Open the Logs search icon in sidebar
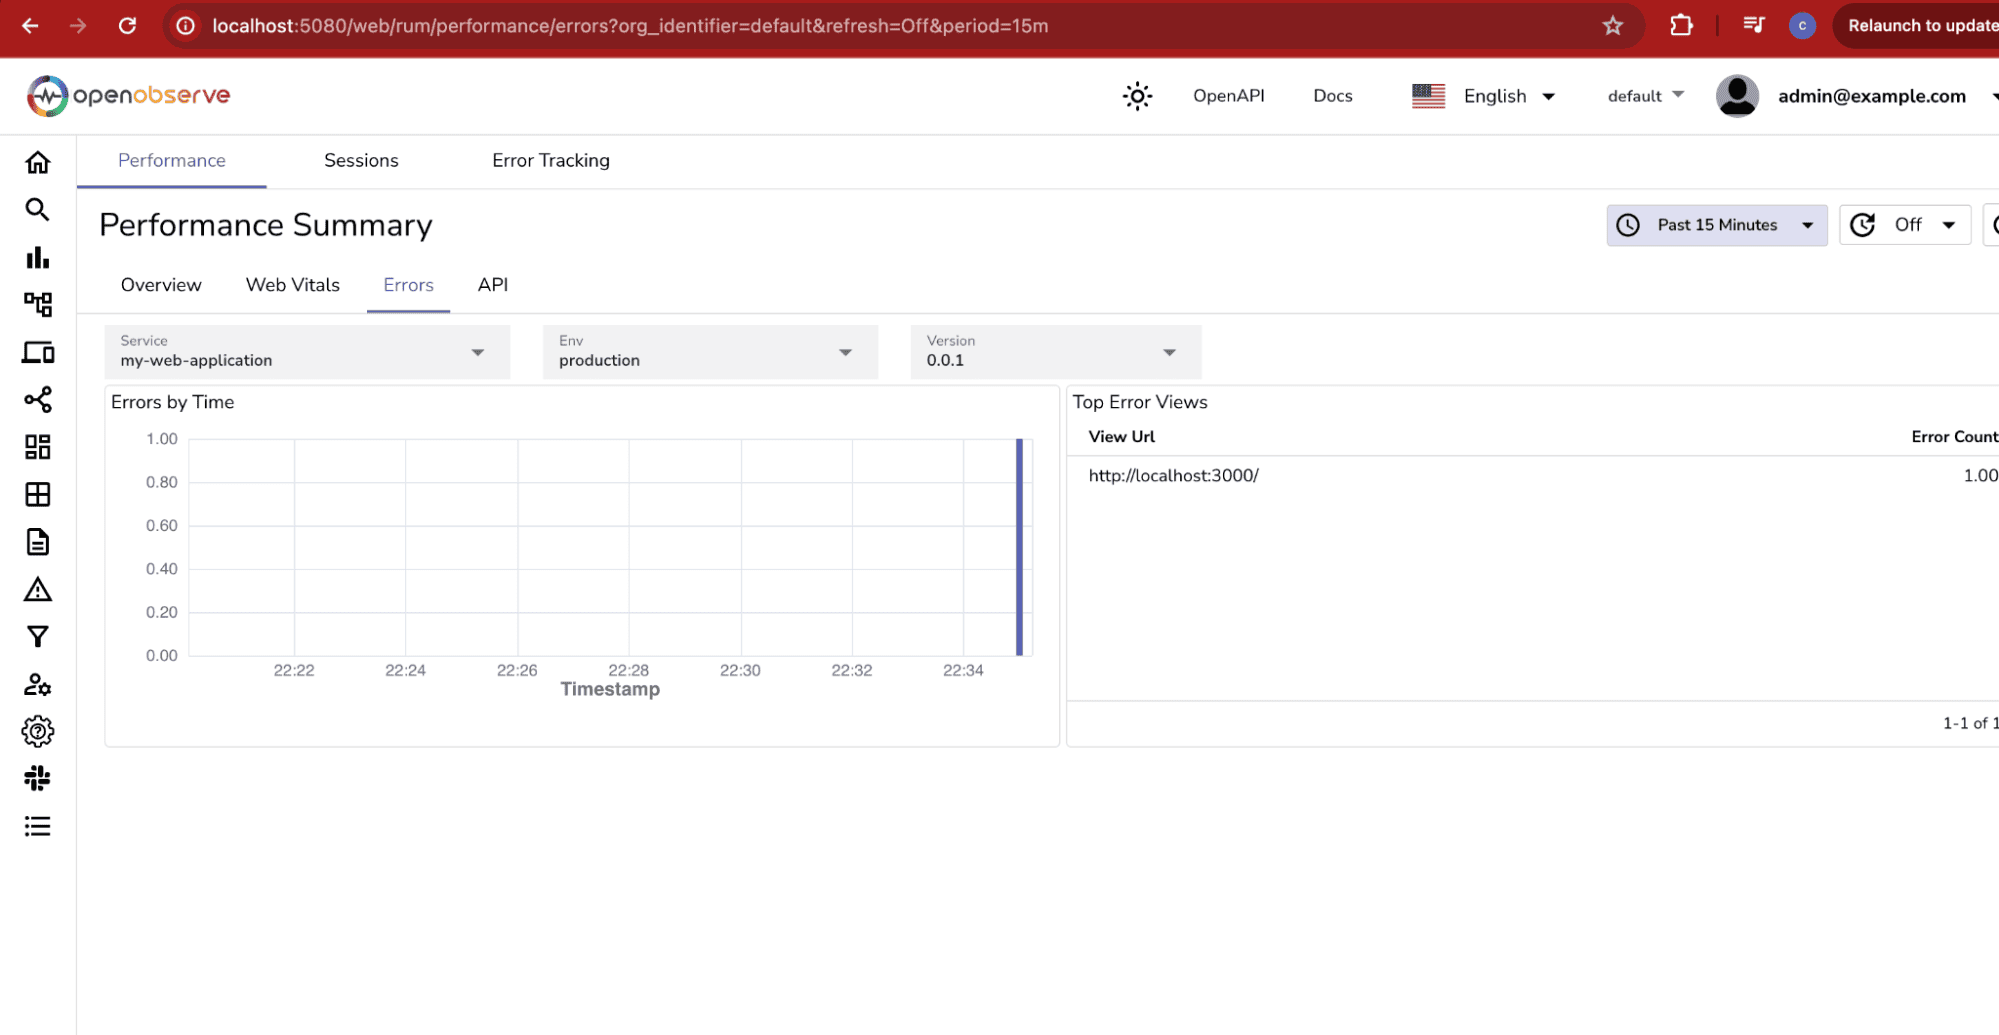 click(x=37, y=210)
